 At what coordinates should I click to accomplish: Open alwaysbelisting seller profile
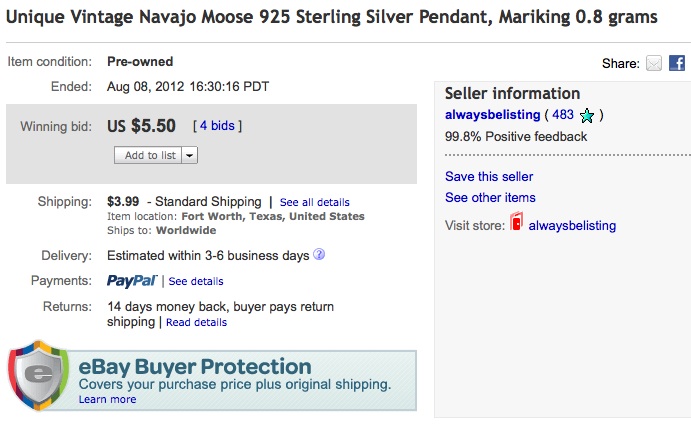[492, 115]
